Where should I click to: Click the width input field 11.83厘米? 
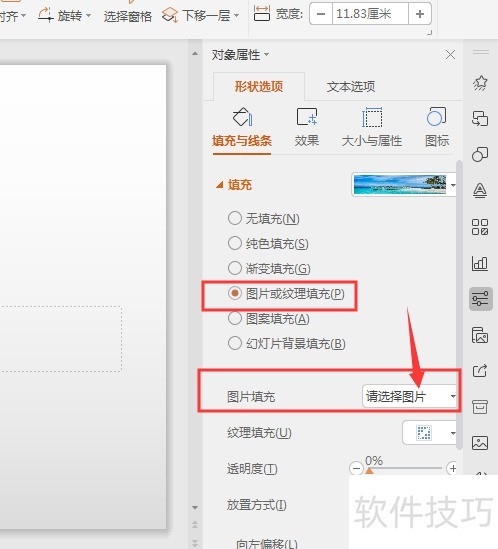pos(370,14)
